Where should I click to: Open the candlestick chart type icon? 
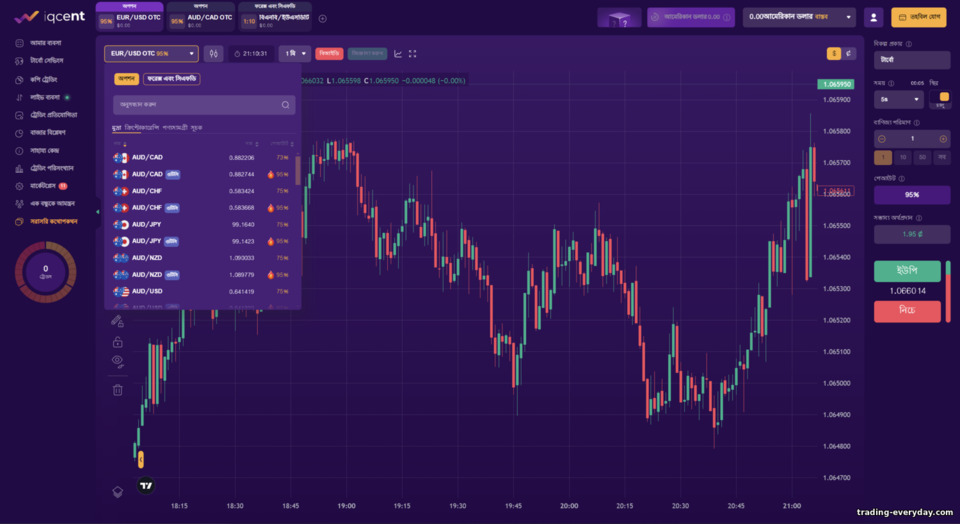[213, 54]
